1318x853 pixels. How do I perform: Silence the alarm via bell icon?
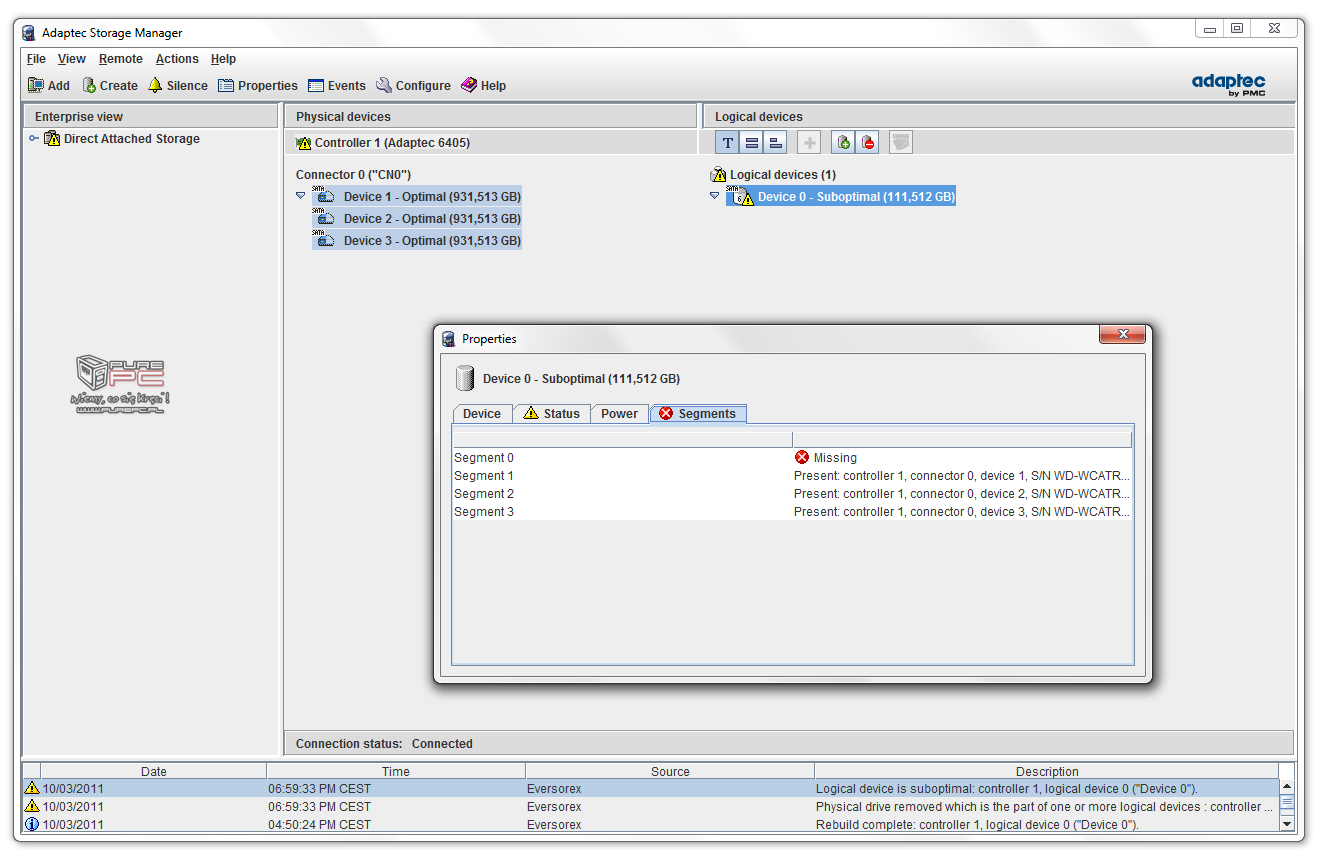(155, 85)
